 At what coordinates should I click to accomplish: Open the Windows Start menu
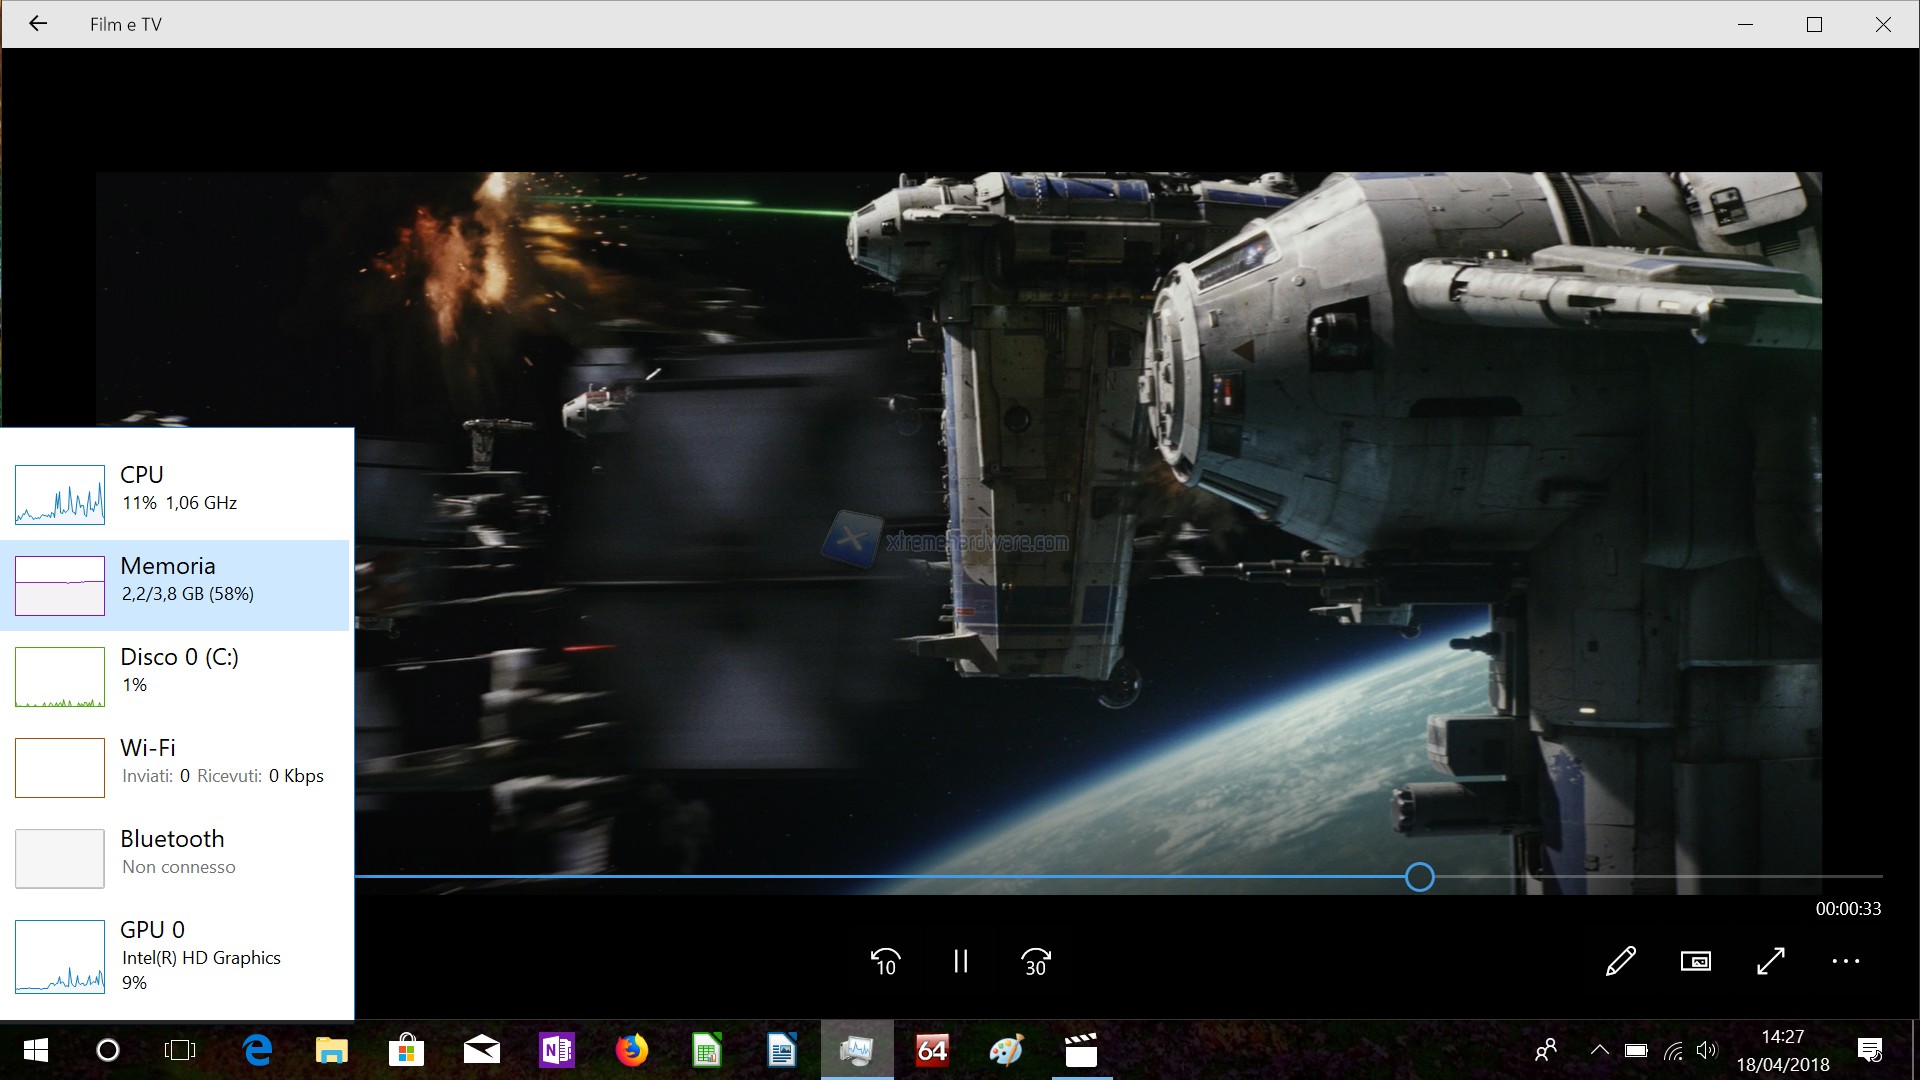(35, 1050)
